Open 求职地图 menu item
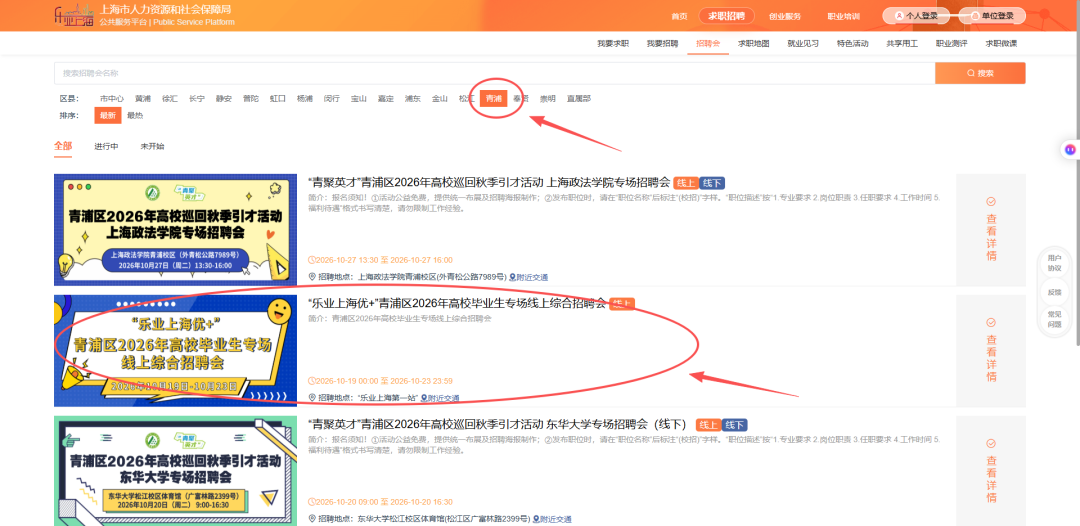 click(x=754, y=43)
